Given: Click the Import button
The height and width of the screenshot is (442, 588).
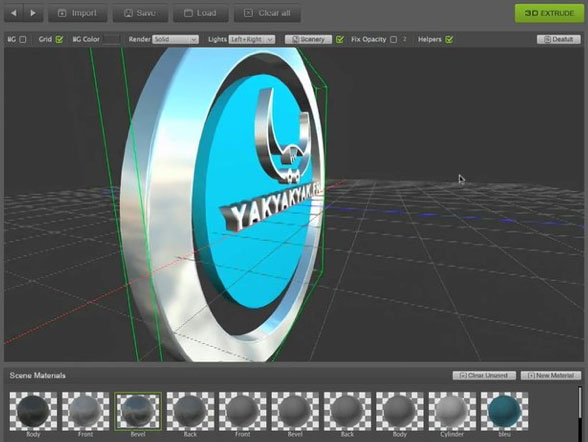Looking at the screenshot, I should pyautogui.click(x=77, y=13).
